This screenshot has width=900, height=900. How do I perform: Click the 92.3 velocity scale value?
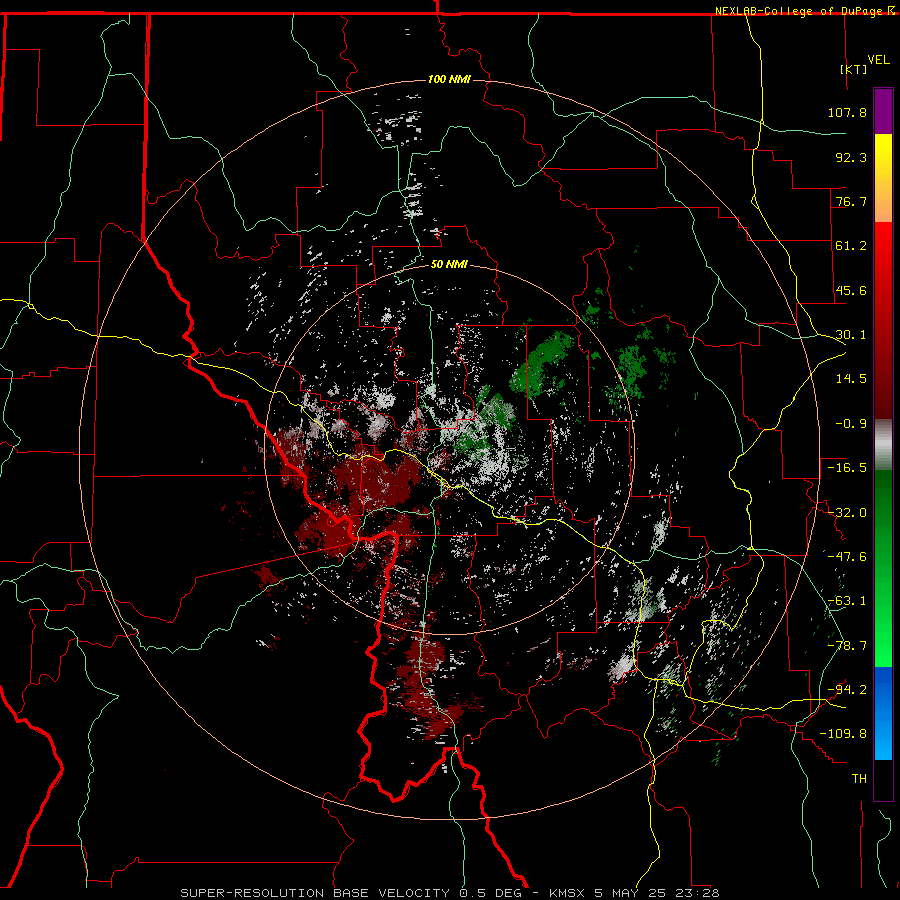(x=851, y=157)
